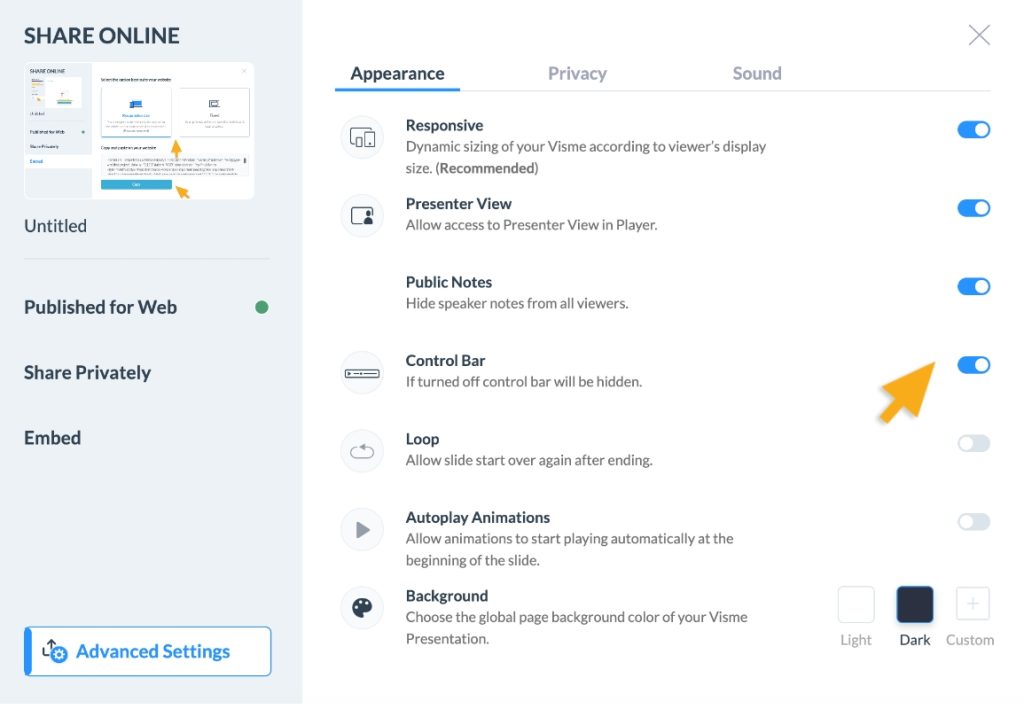Click the Autoplay Animations play icon
This screenshot has height=709, width=1024.
pyautogui.click(x=361, y=529)
